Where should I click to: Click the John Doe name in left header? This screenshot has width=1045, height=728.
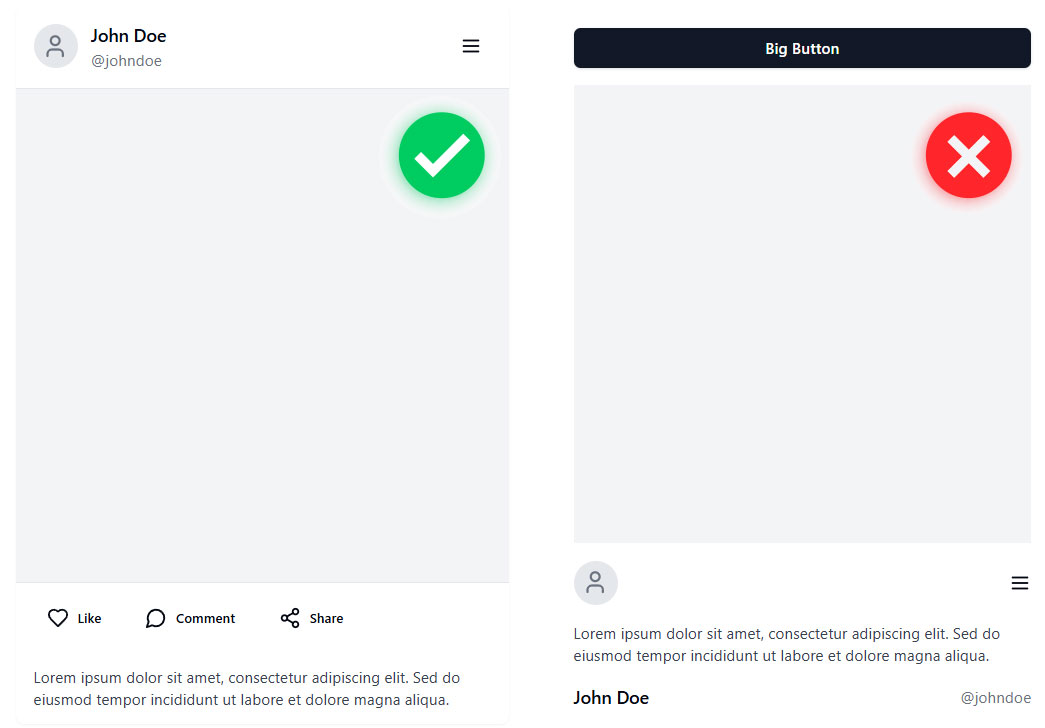[x=128, y=36]
